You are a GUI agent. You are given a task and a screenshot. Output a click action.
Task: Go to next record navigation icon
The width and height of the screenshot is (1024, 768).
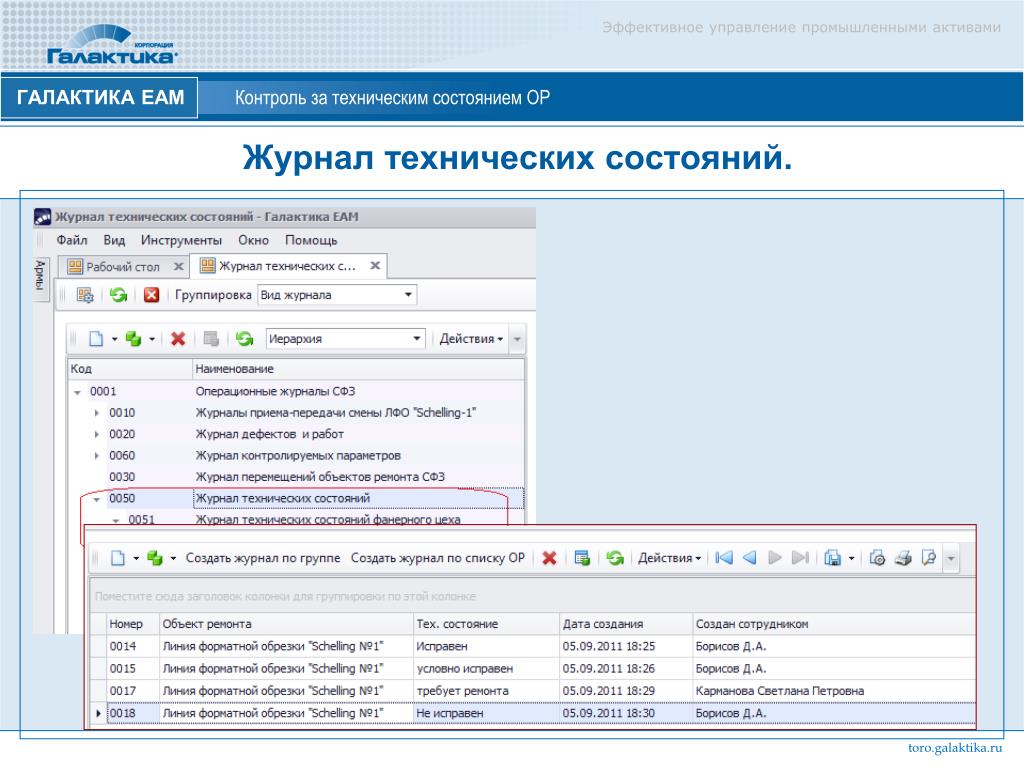(775, 558)
